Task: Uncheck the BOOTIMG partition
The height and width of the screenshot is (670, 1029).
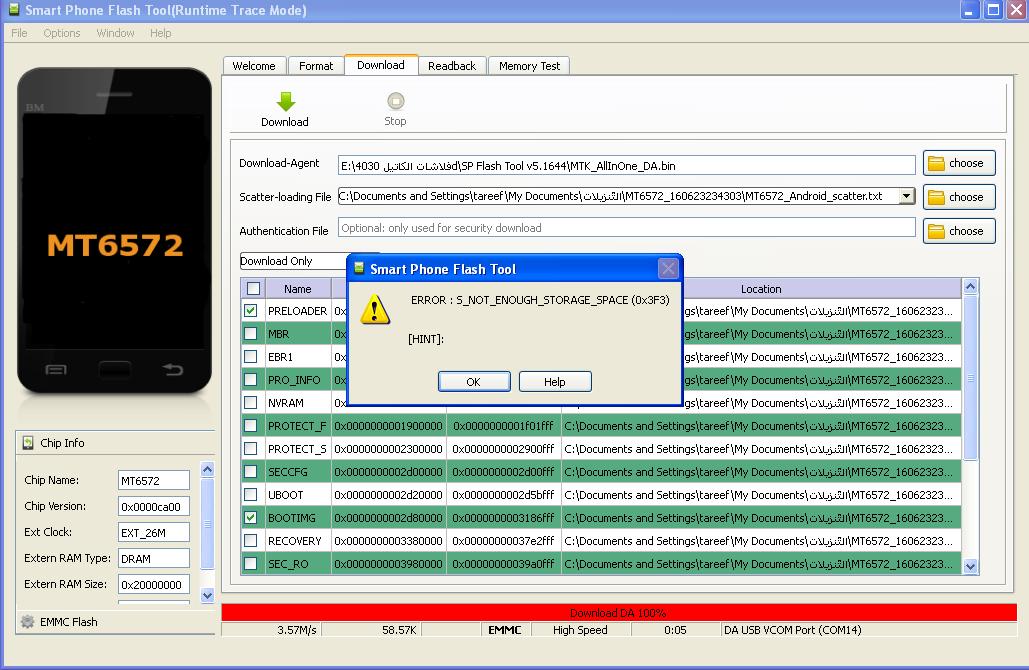Action: (251, 517)
